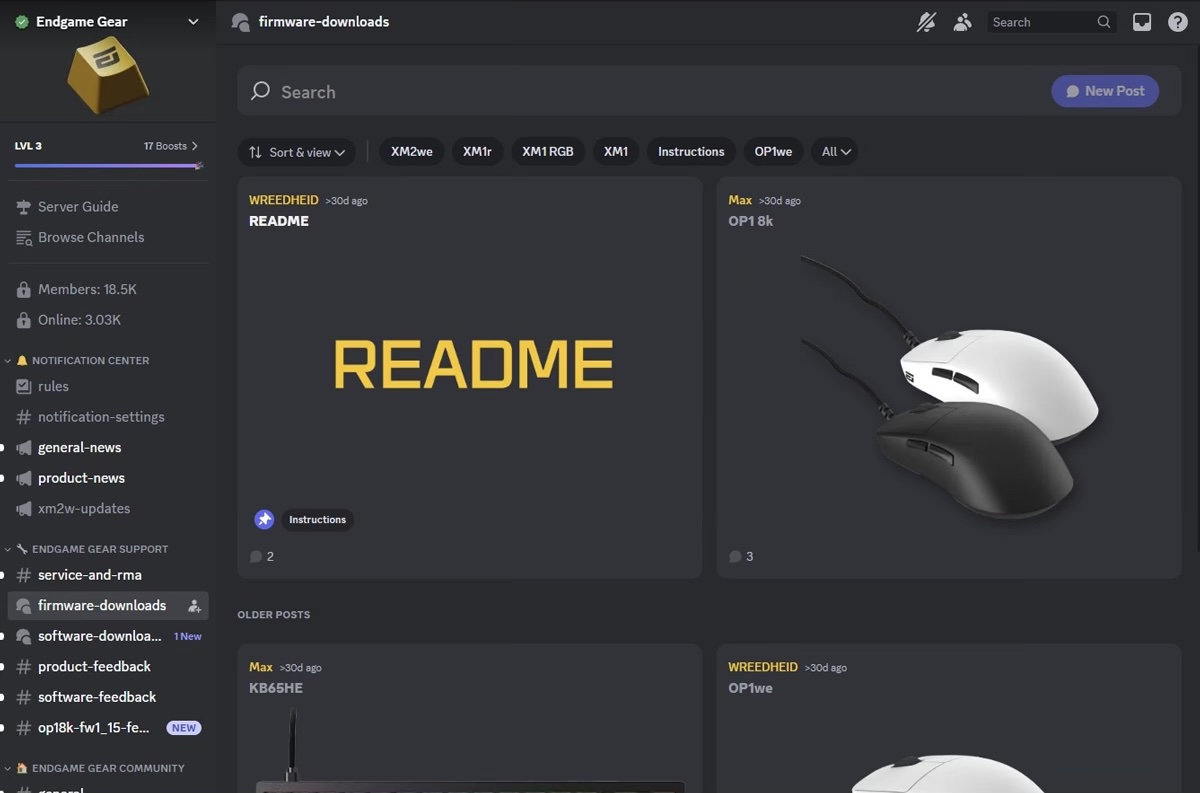Click the sort arrows icon in Sort & view
This screenshot has width=1200, height=793.
[255, 152]
